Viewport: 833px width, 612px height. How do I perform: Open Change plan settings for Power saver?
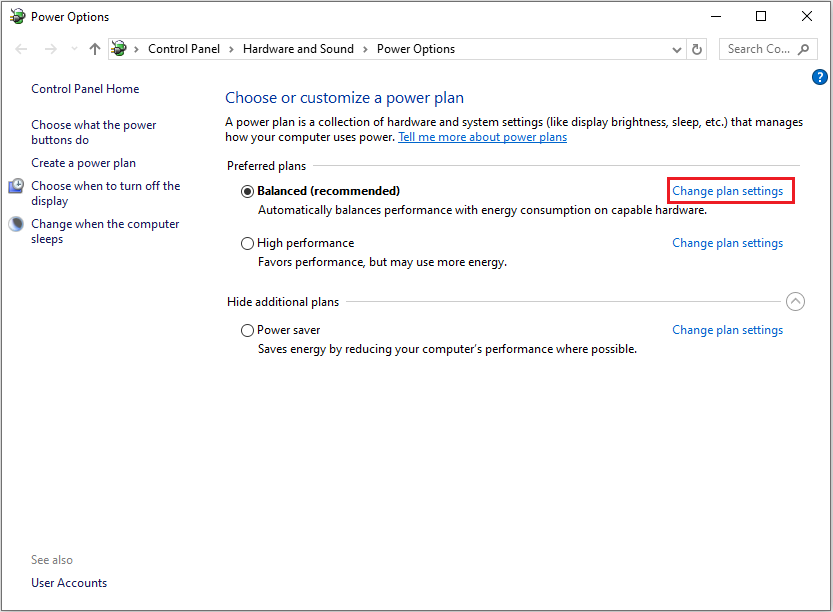tap(727, 330)
